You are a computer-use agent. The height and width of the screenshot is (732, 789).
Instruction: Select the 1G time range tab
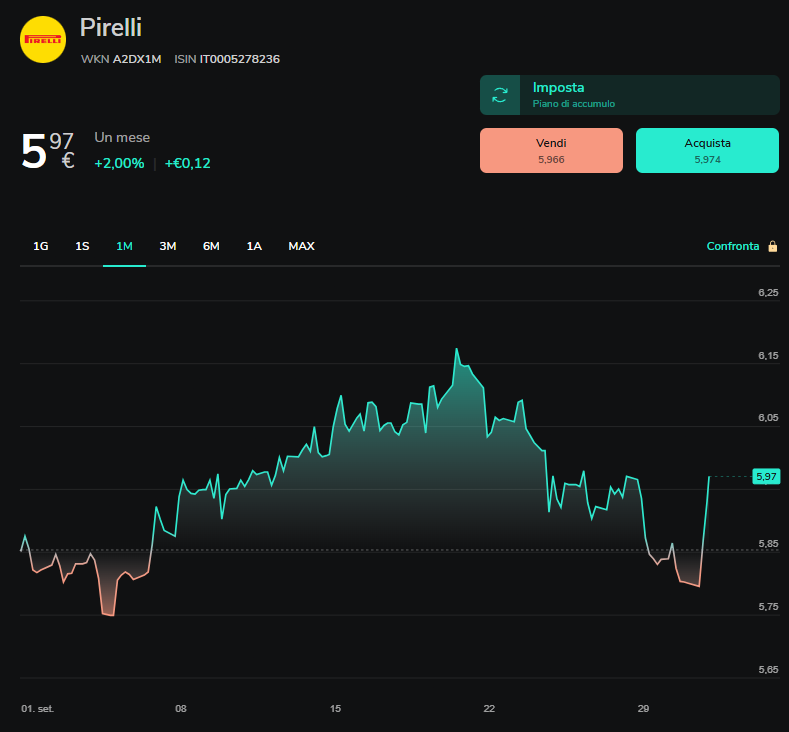(41, 246)
